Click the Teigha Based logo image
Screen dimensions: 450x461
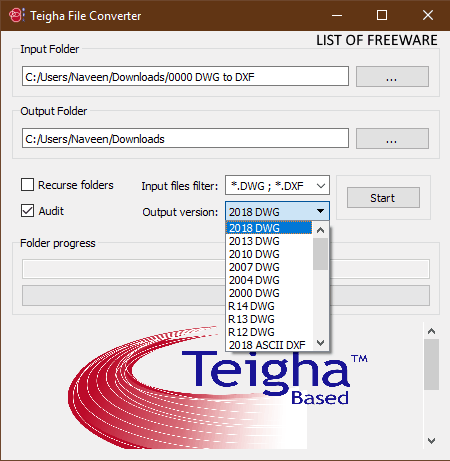coord(218,387)
